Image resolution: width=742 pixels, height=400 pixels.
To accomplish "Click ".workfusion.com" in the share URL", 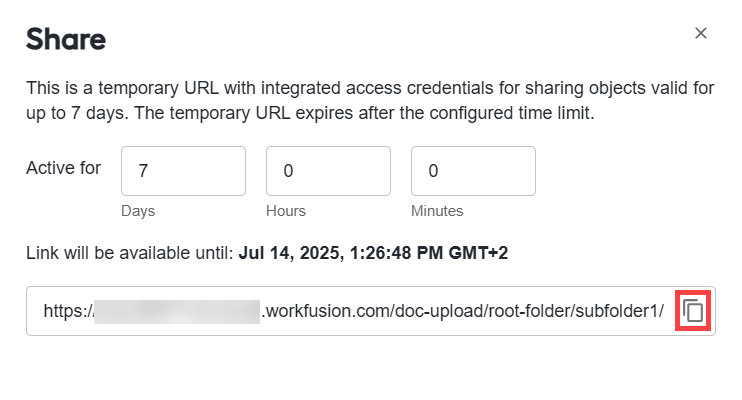I will [325, 311].
